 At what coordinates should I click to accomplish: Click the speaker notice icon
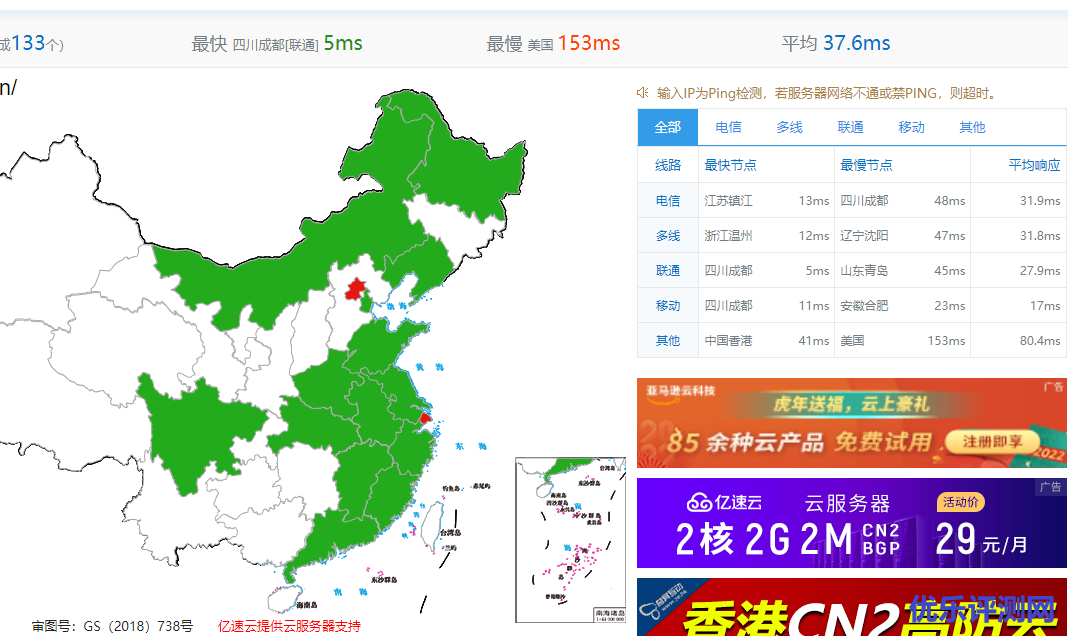pos(642,93)
